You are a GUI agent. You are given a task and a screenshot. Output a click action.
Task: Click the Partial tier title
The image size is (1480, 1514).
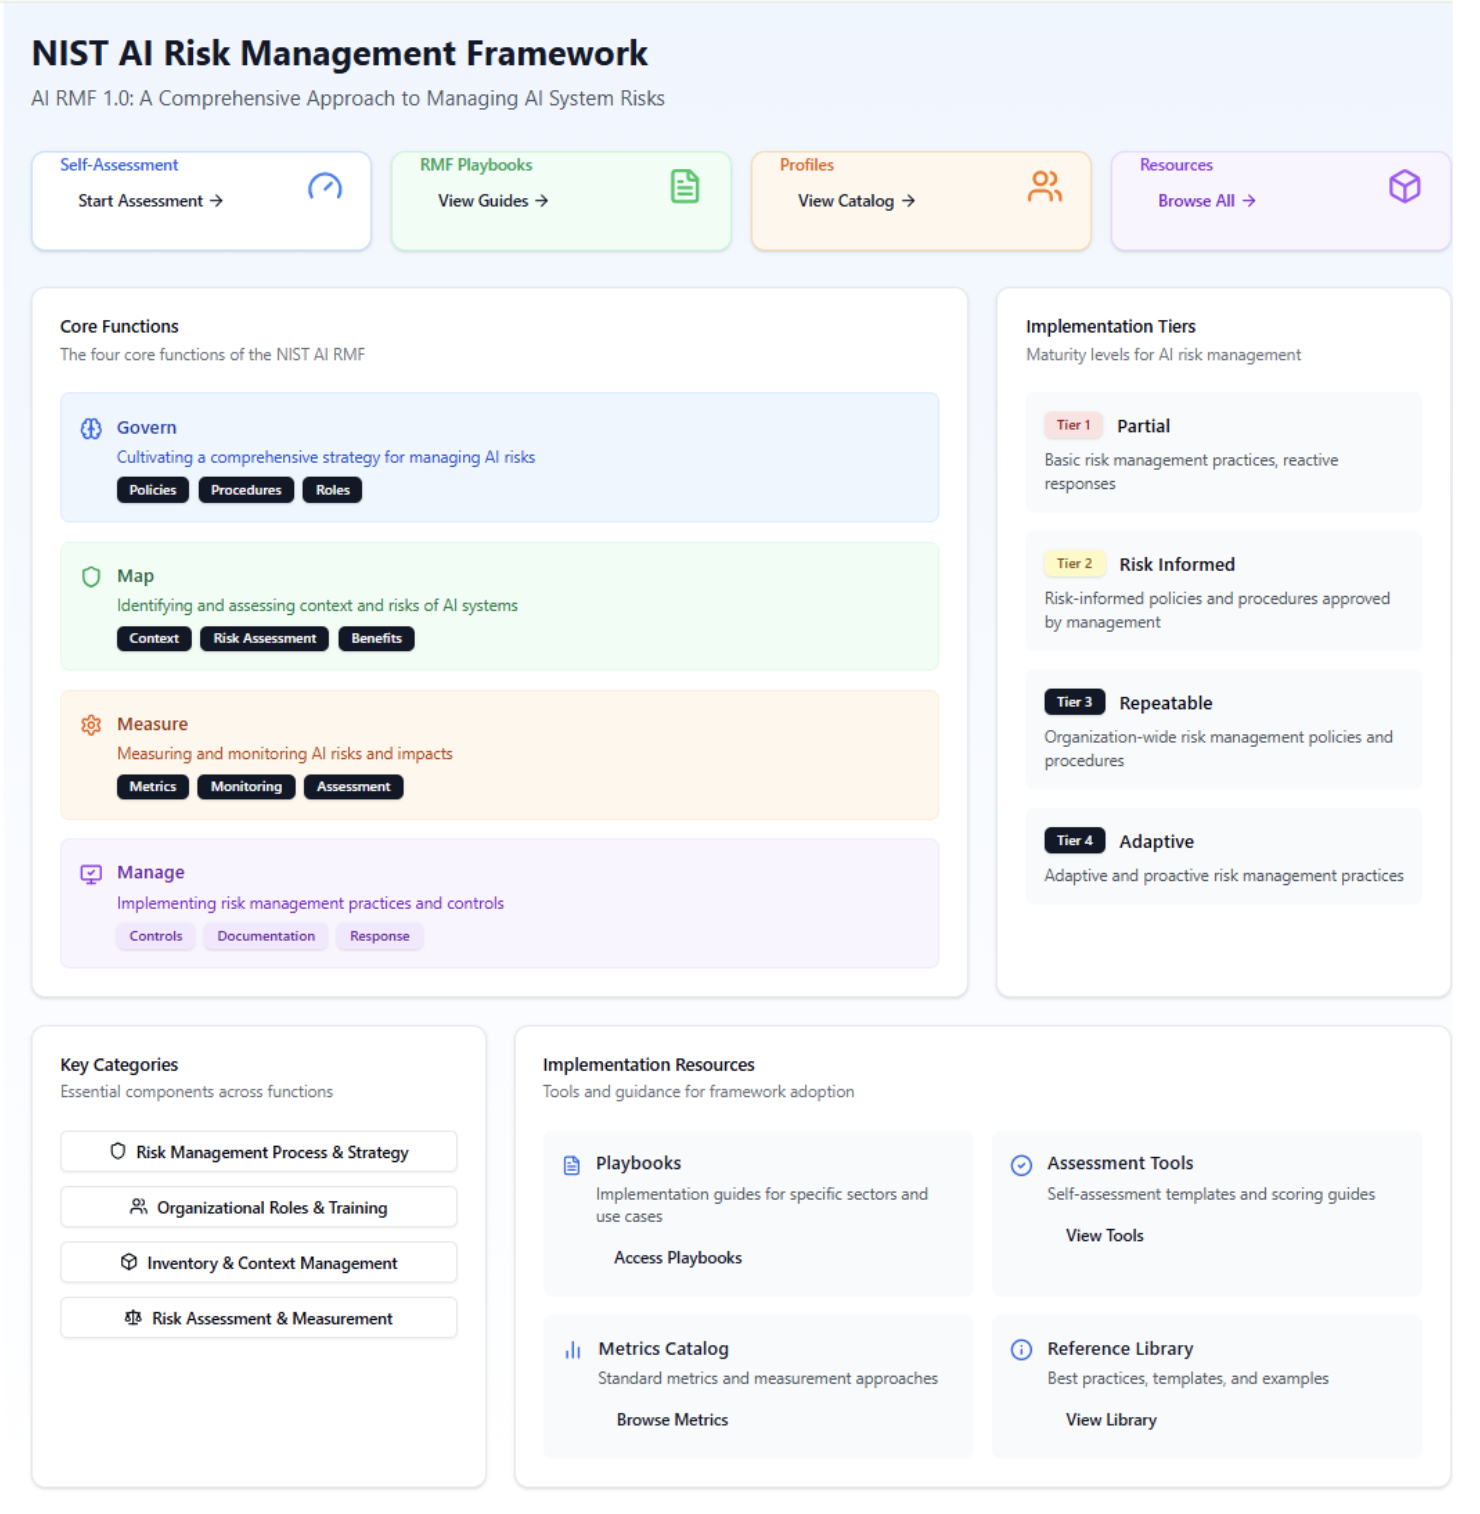pos(1143,426)
